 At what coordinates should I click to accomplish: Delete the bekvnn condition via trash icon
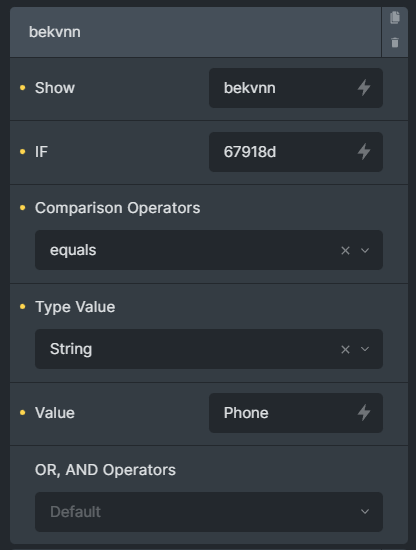click(x=395, y=42)
